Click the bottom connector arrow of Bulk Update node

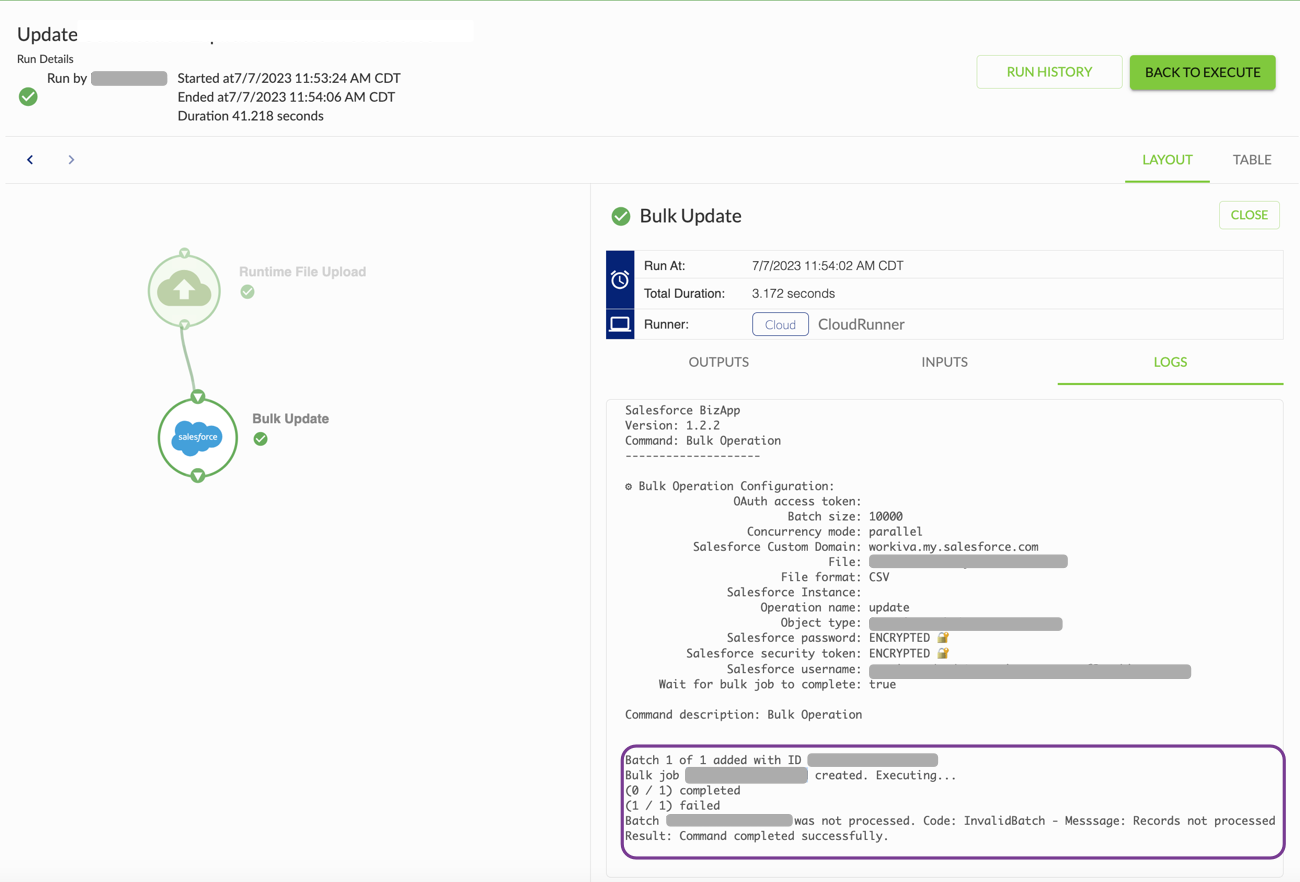tap(198, 476)
